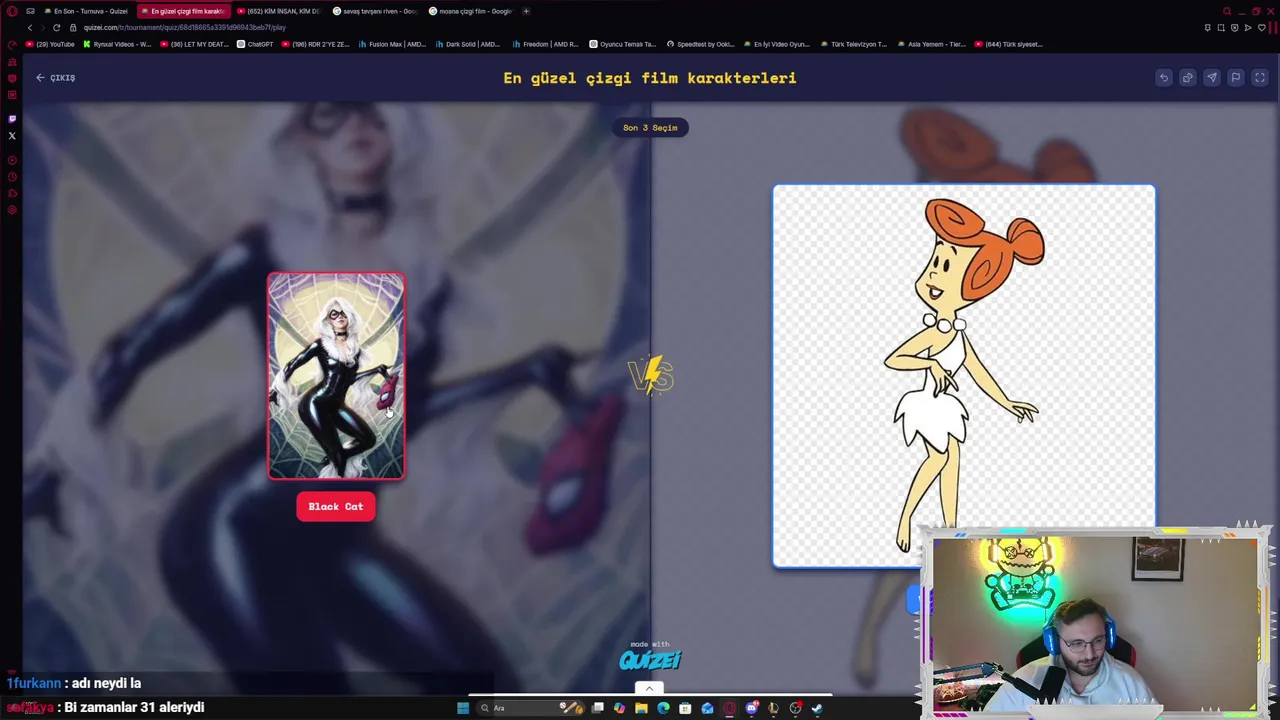Open the Rynxal Videos bookmark
Screen dimensions: 1280x720
point(118,44)
